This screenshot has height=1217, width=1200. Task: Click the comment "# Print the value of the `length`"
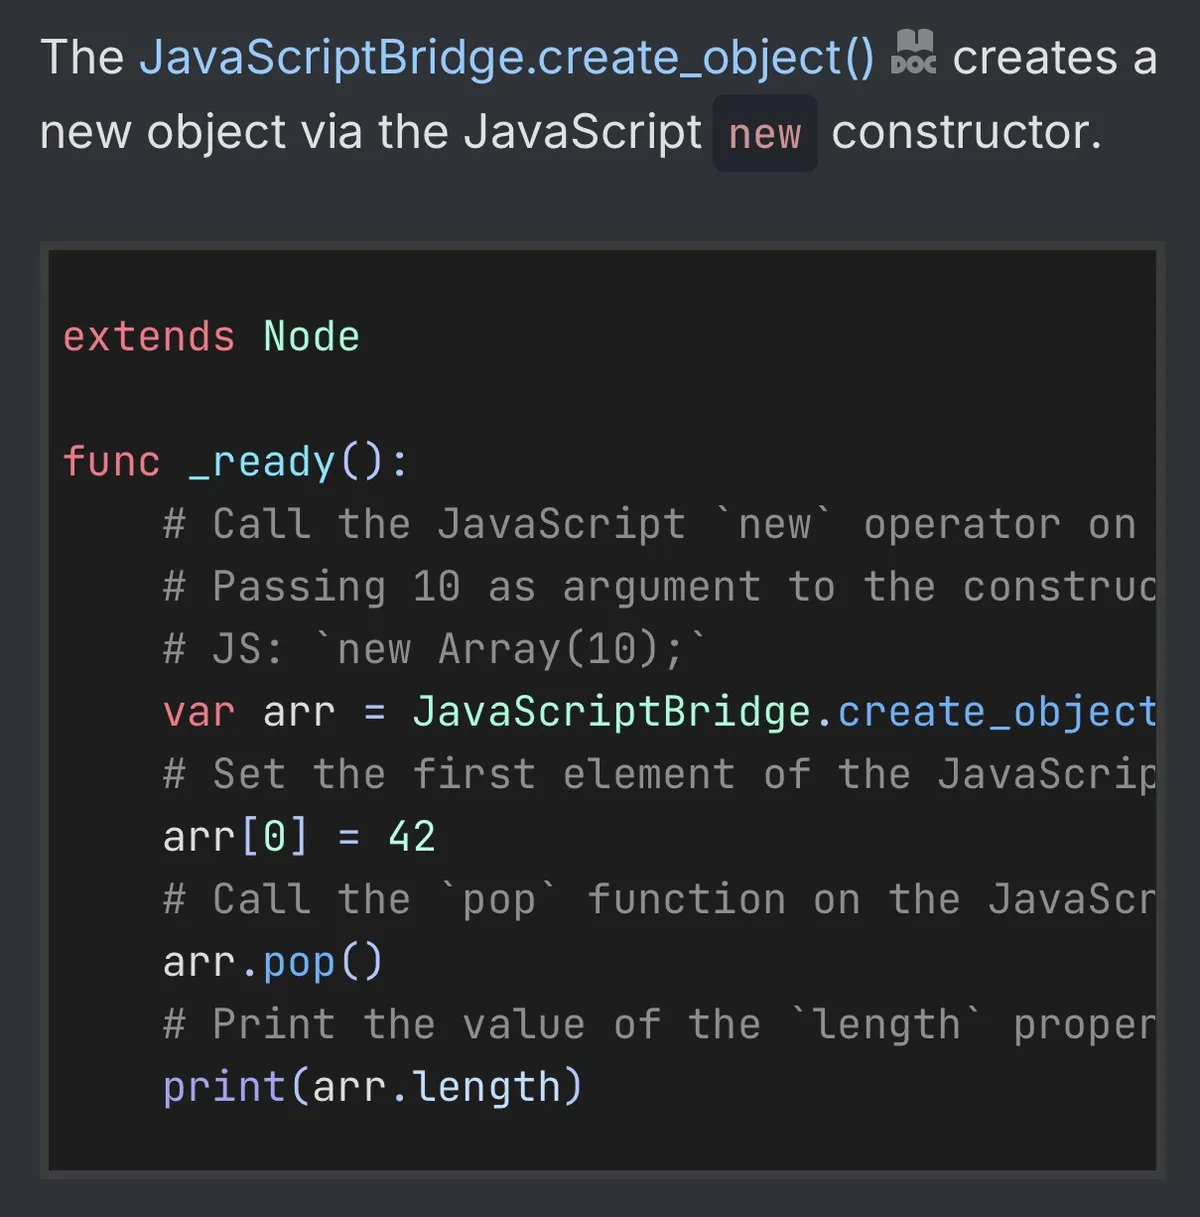(x=574, y=1024)
